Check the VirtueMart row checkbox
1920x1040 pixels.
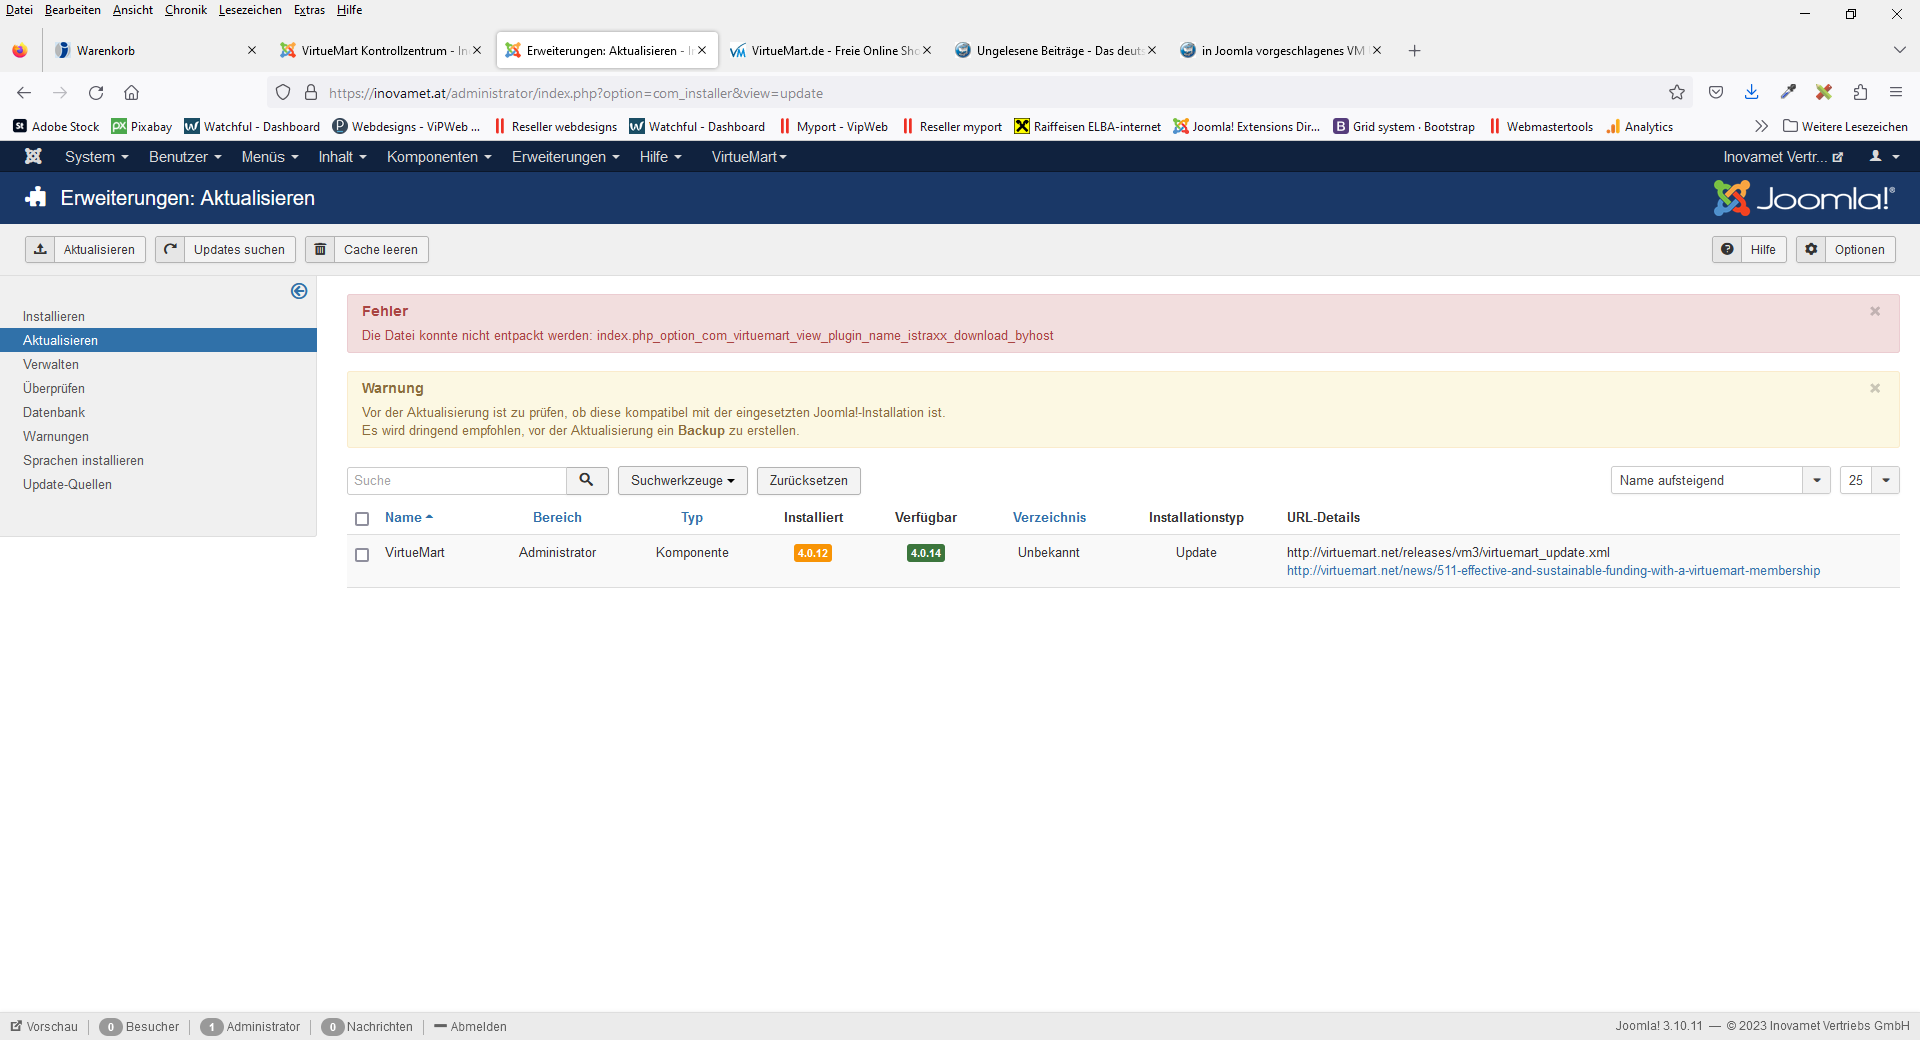point(362,555)
